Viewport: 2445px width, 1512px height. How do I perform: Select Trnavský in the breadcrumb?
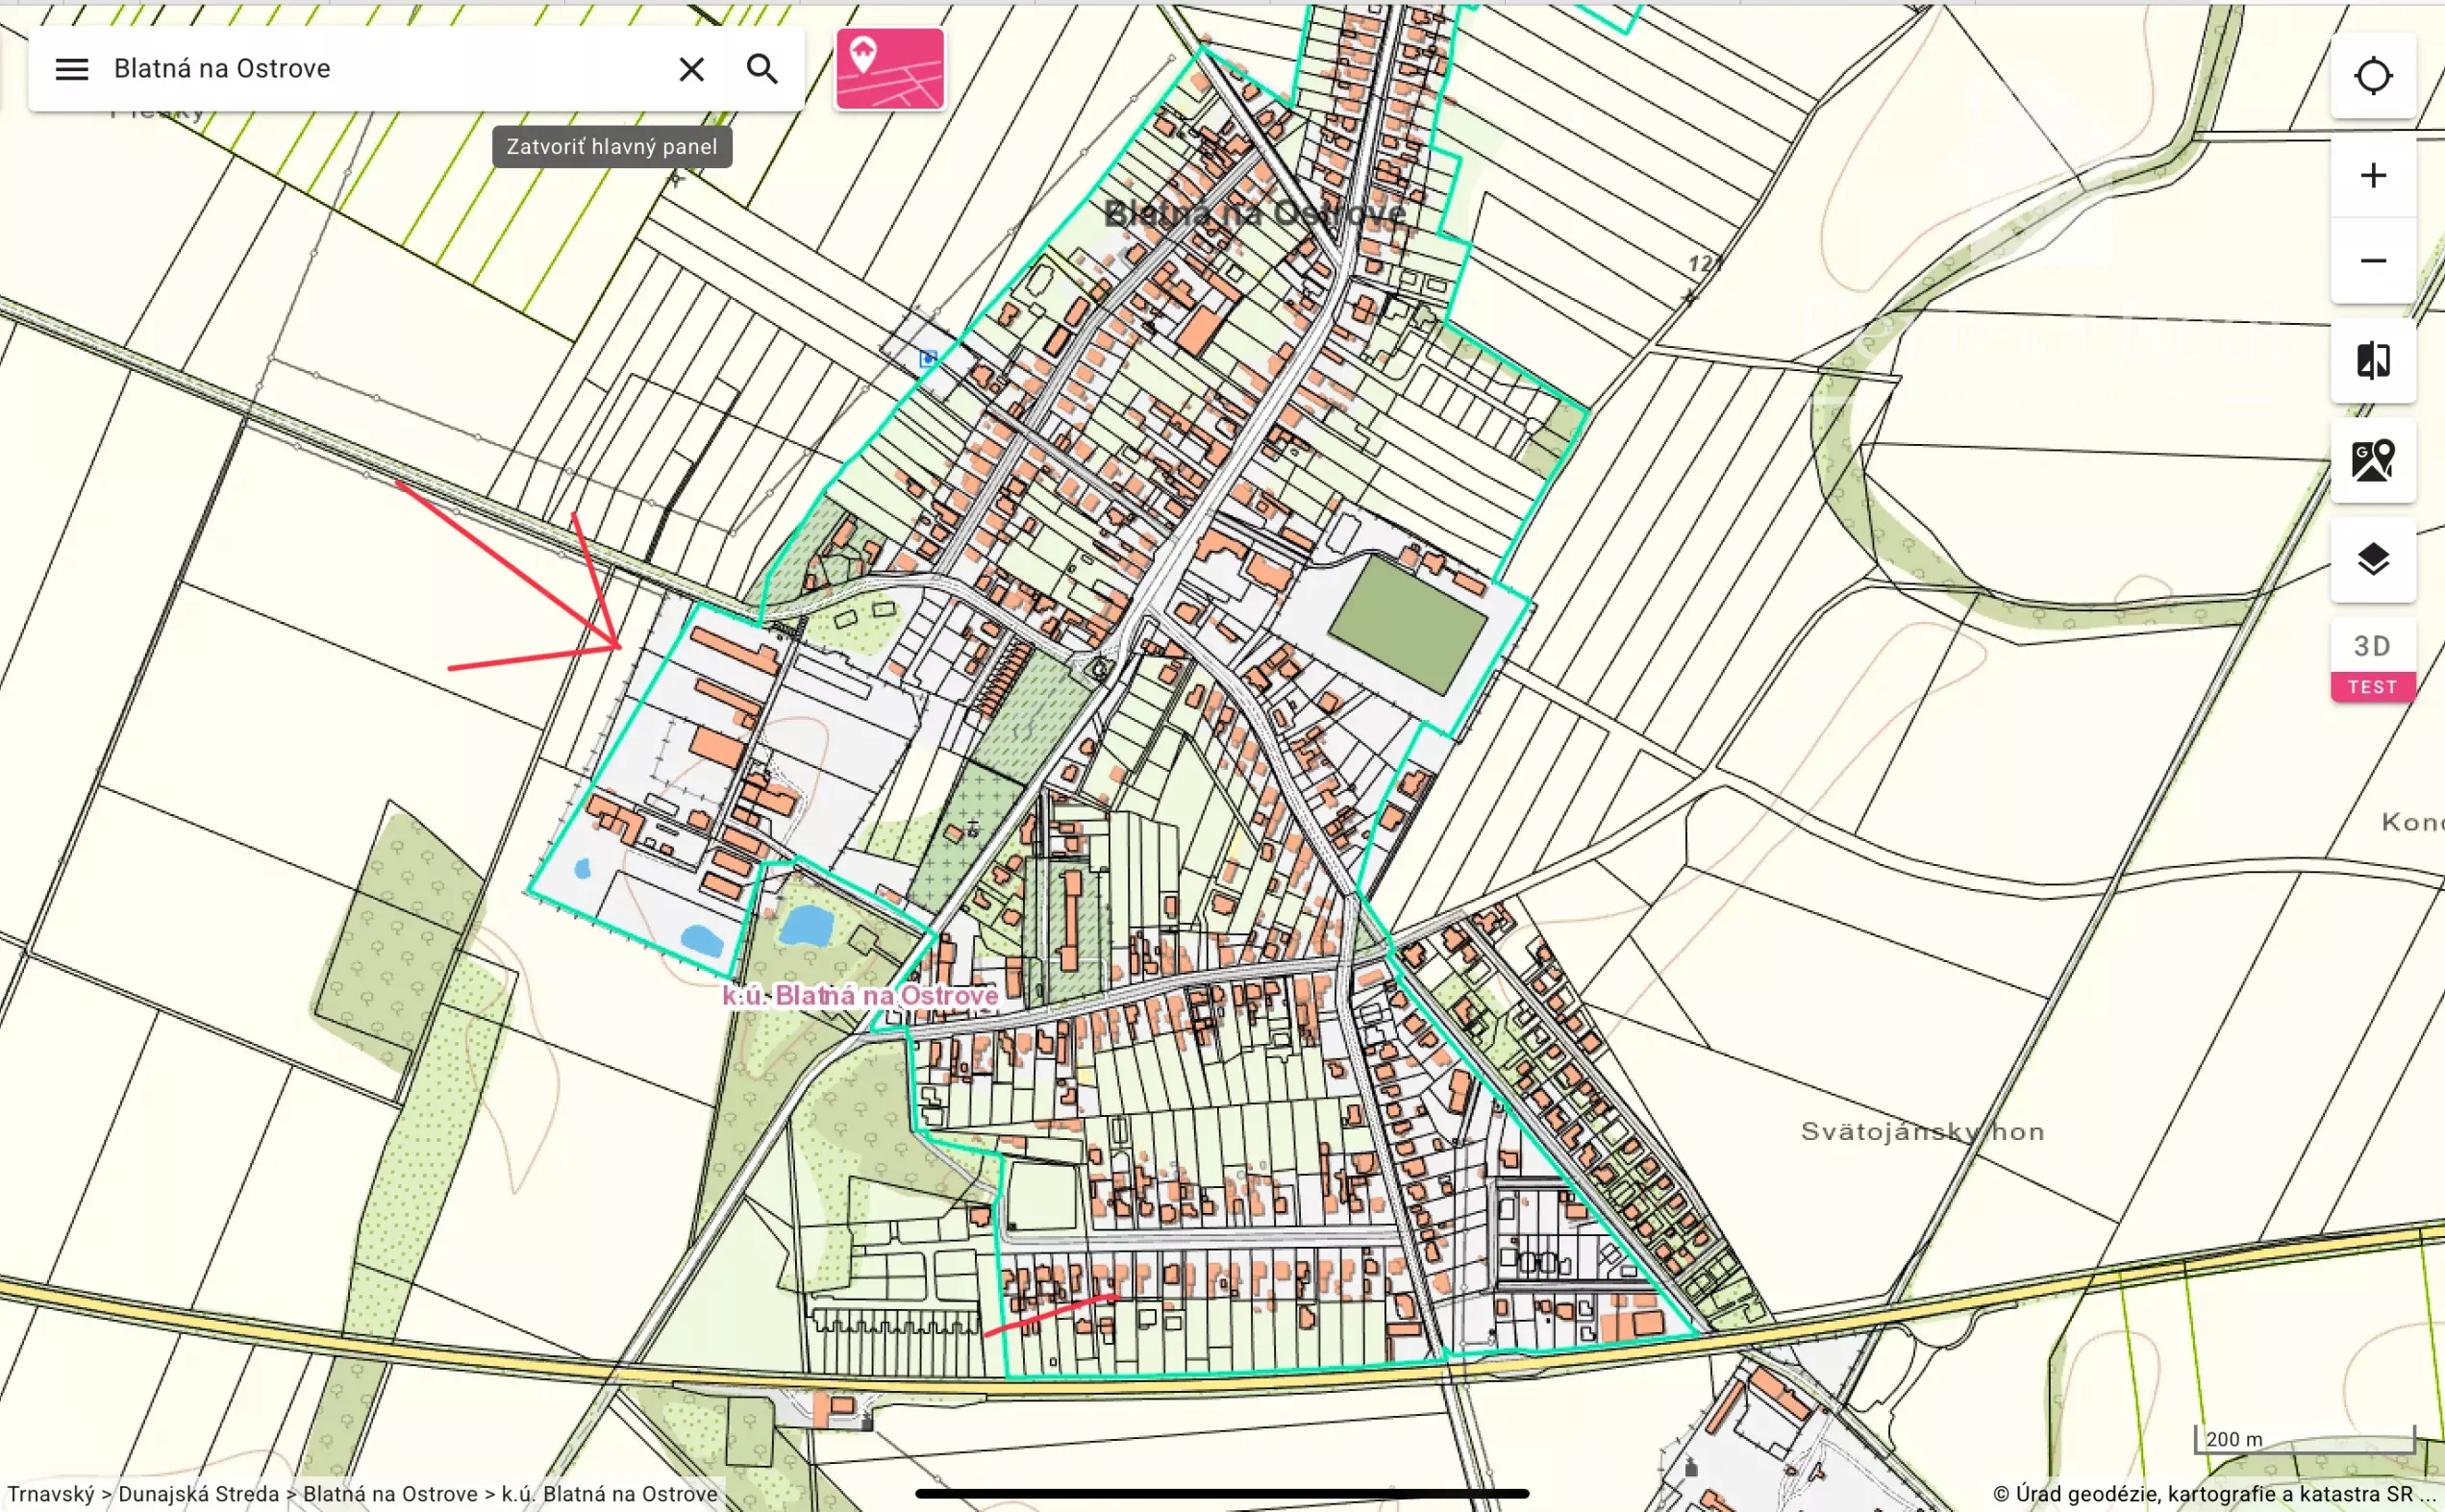coord(50,1493)
